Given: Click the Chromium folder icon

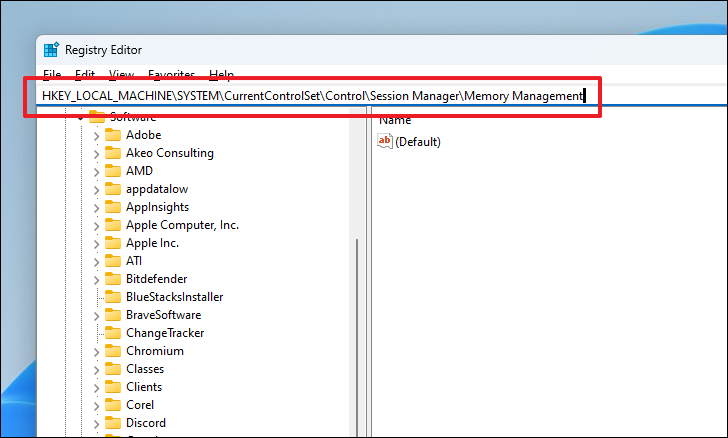Looking at the screenshot, I should pyautogui.click(x=113, y=351).
